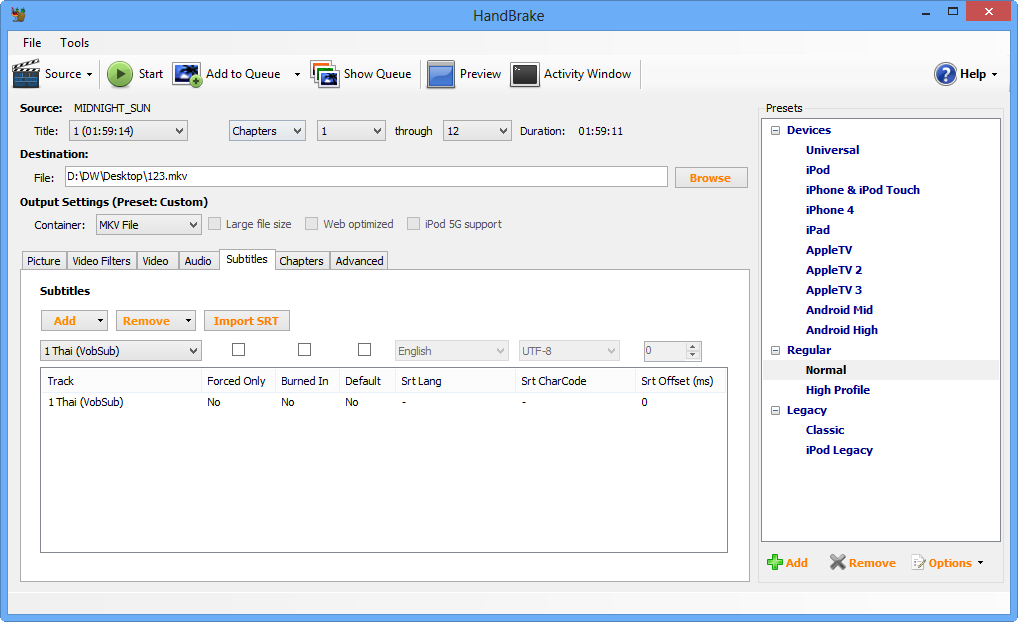The height and width of the screenshot is (622, 1018).
Task: Switch to the Video Filters tab
Action: point(101,260)
